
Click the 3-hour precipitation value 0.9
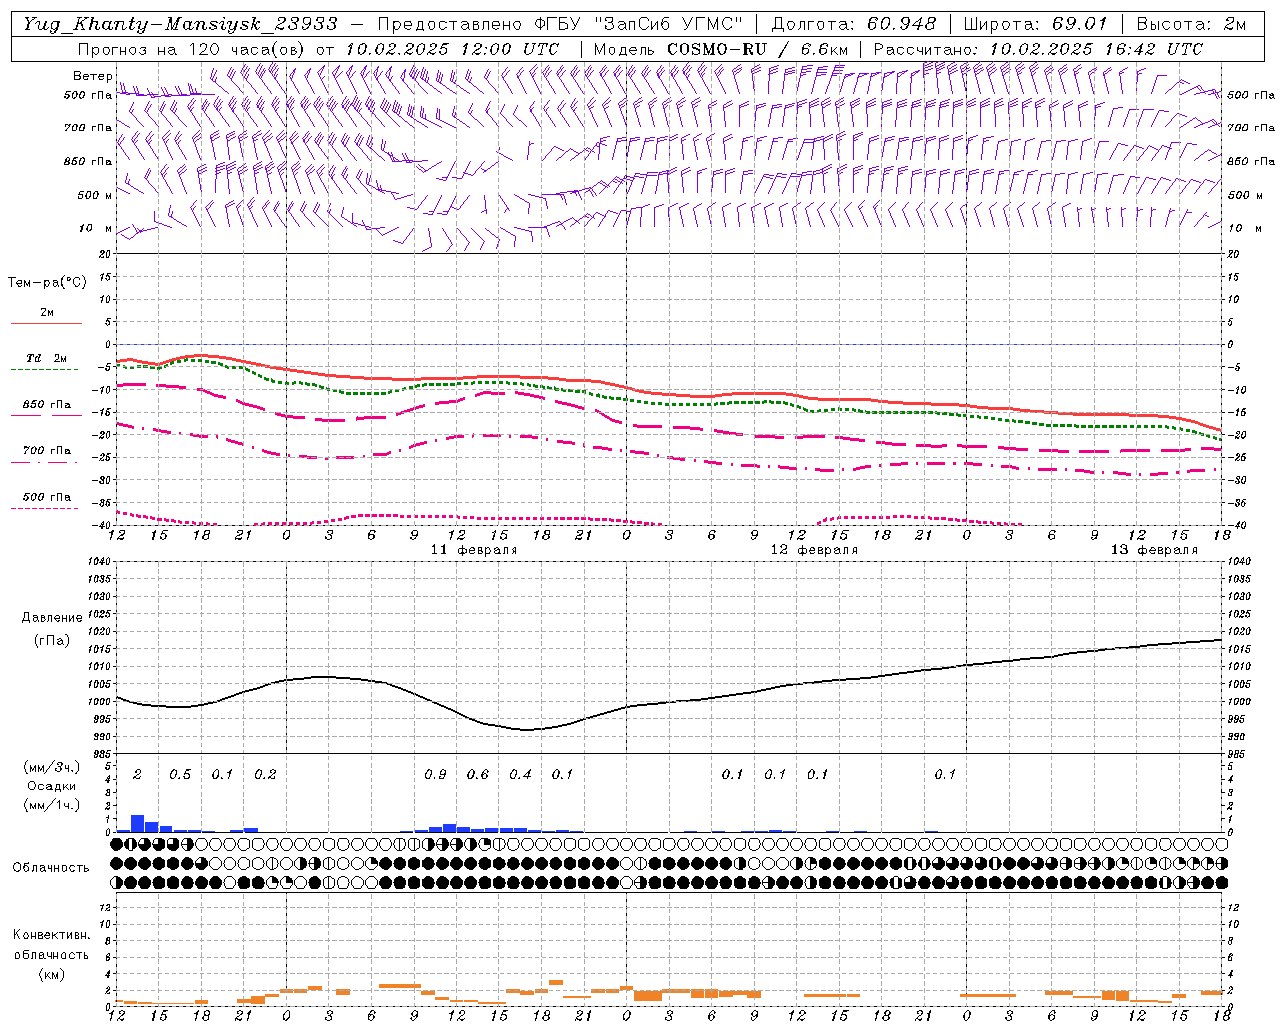tap(435, 774)
